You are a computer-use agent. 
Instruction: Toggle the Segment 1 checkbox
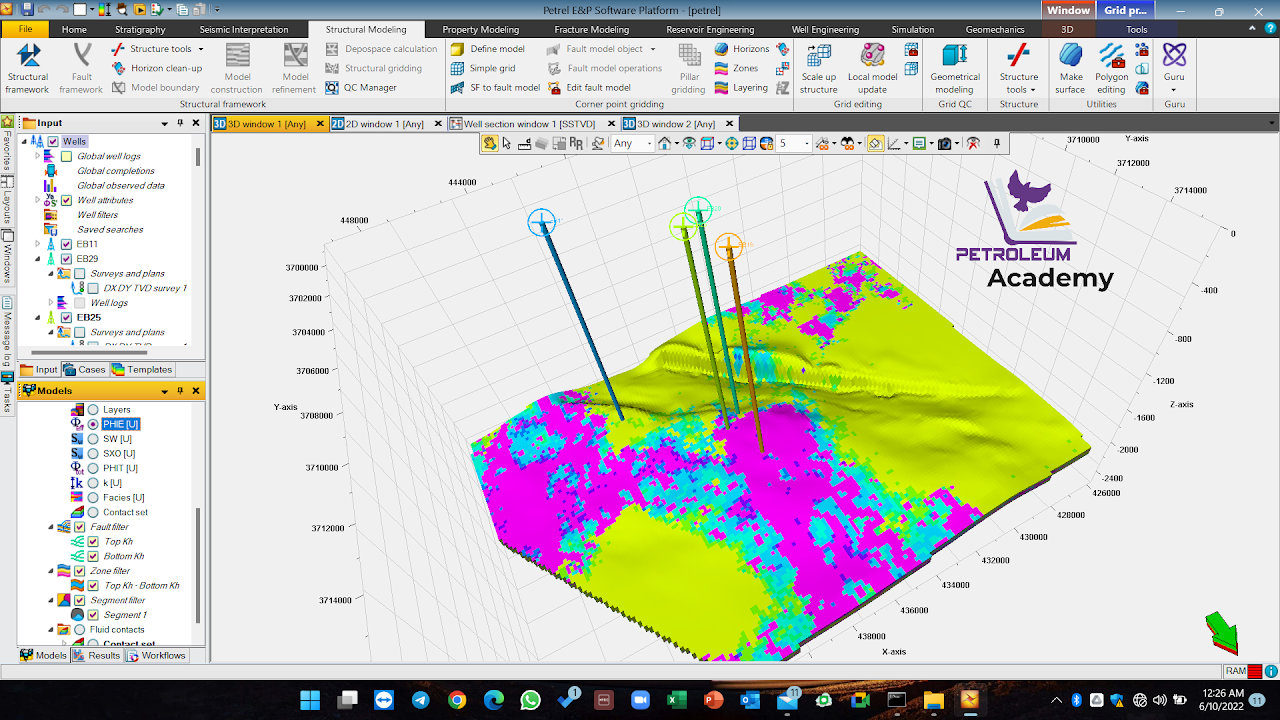93,615
